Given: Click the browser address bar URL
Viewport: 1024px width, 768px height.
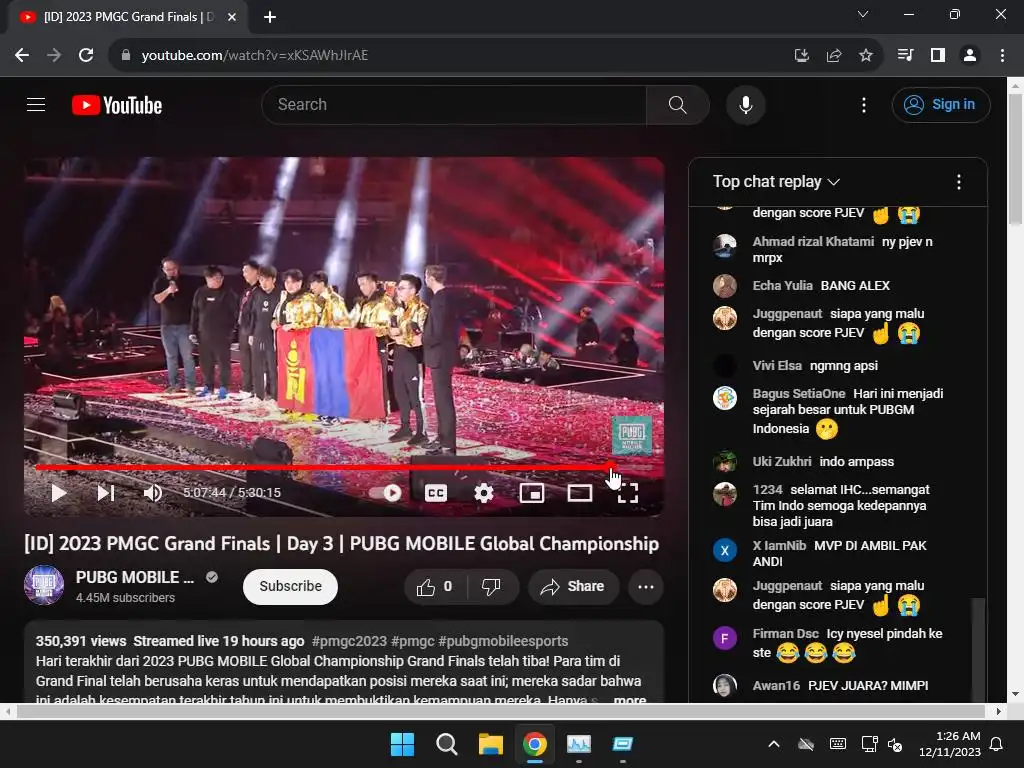Looking at the screenshot, I should (x=255, y=56).
